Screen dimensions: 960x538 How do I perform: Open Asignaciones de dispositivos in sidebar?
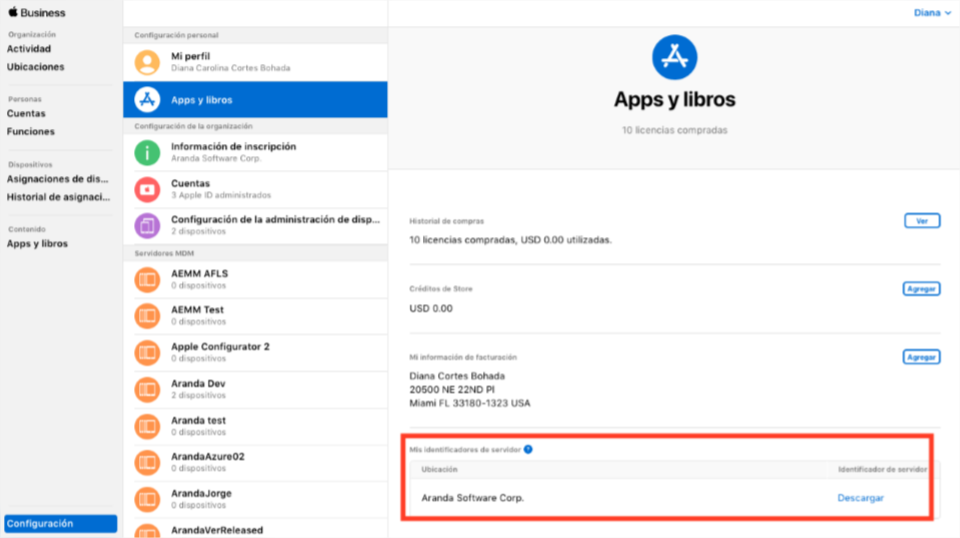point(58,179)
